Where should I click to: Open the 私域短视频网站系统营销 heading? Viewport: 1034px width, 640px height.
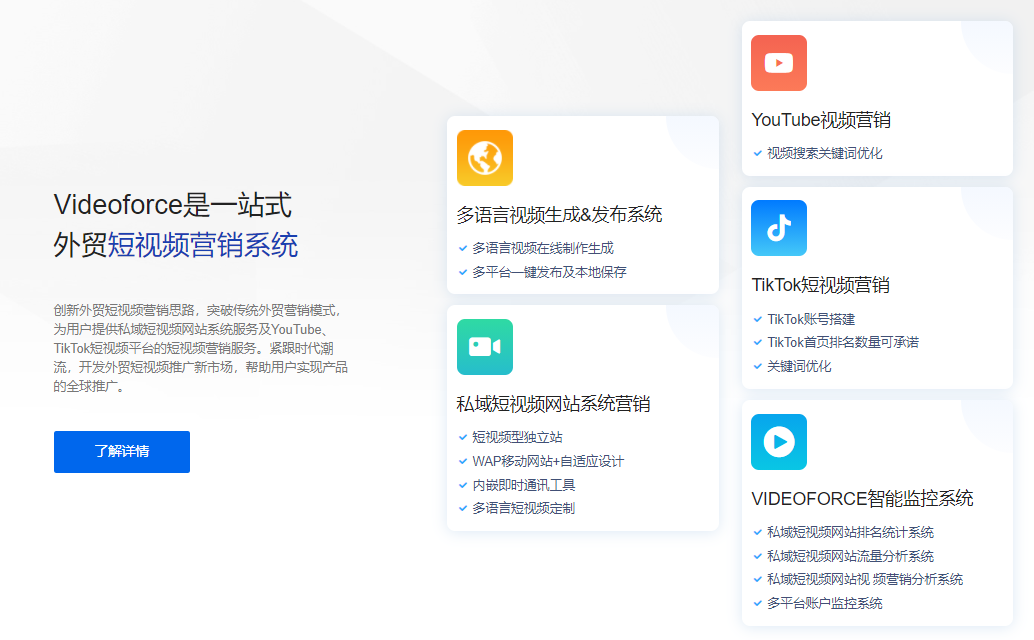(x=553, y=403)
